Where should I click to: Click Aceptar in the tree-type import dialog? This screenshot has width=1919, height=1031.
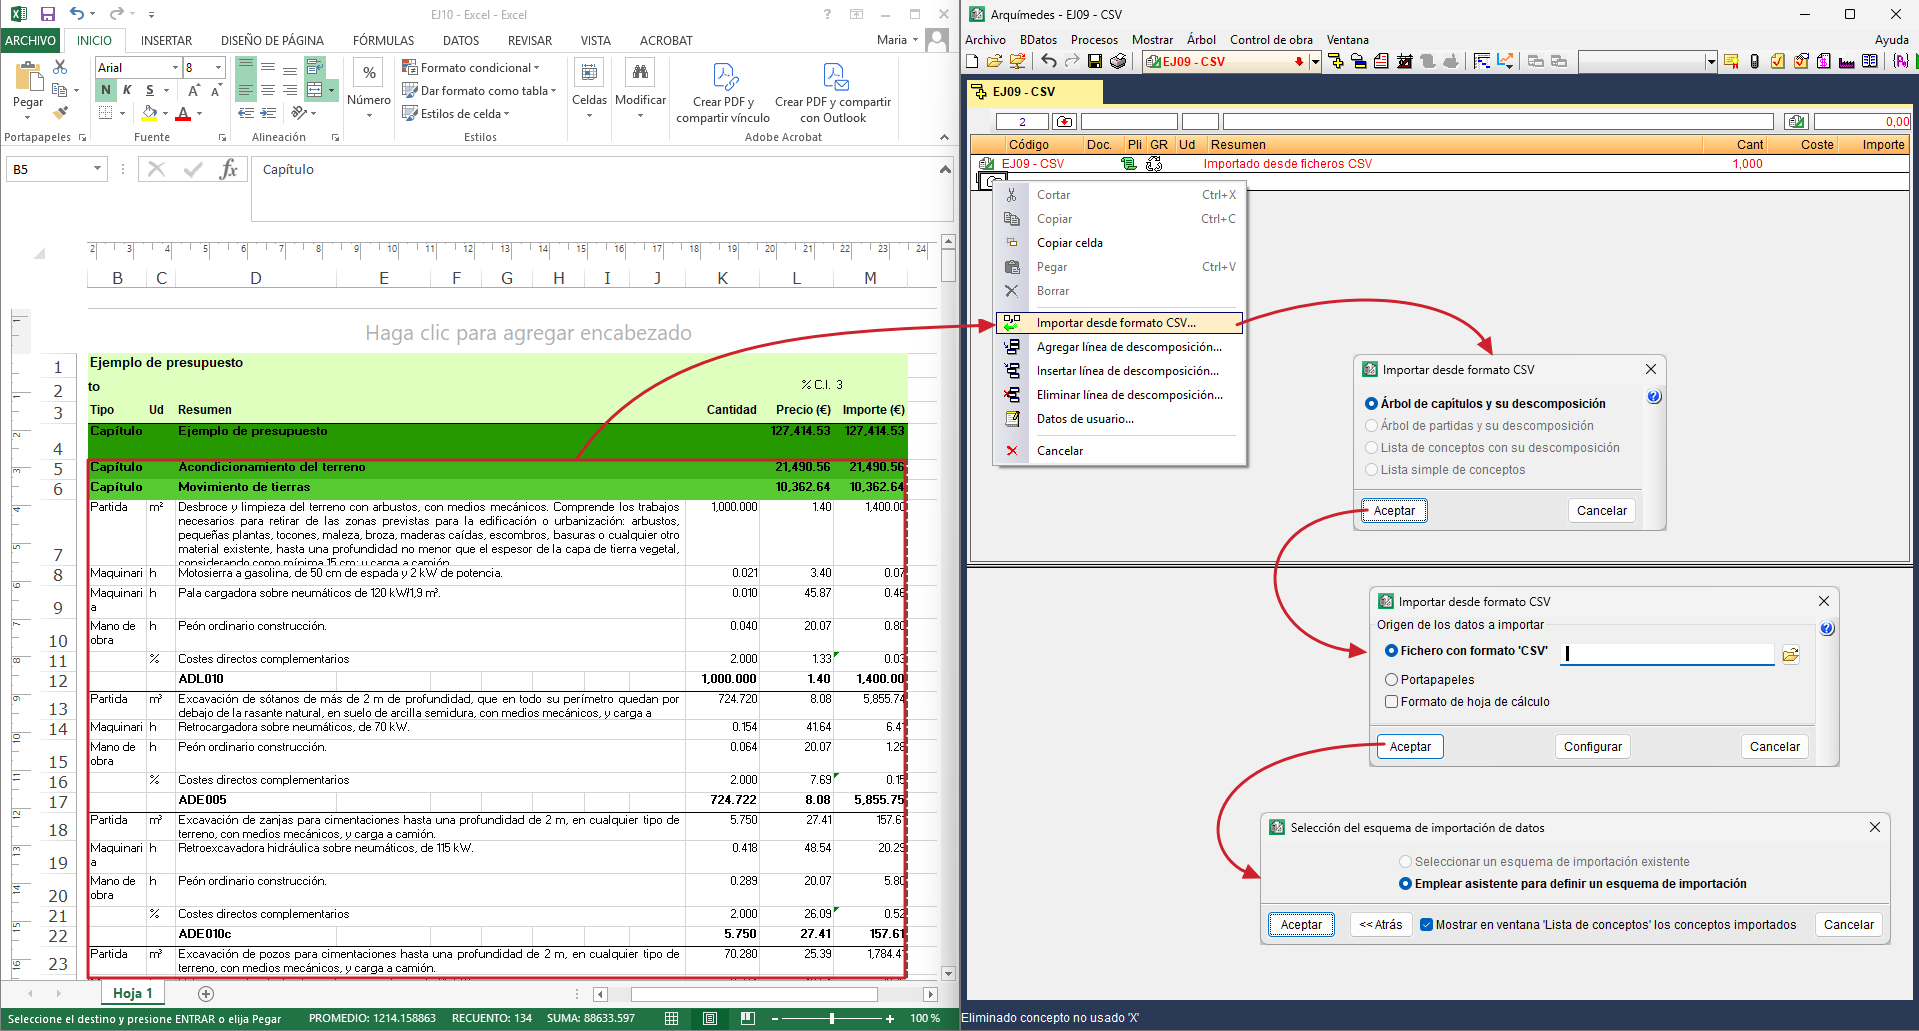(x=1394, y=511)
